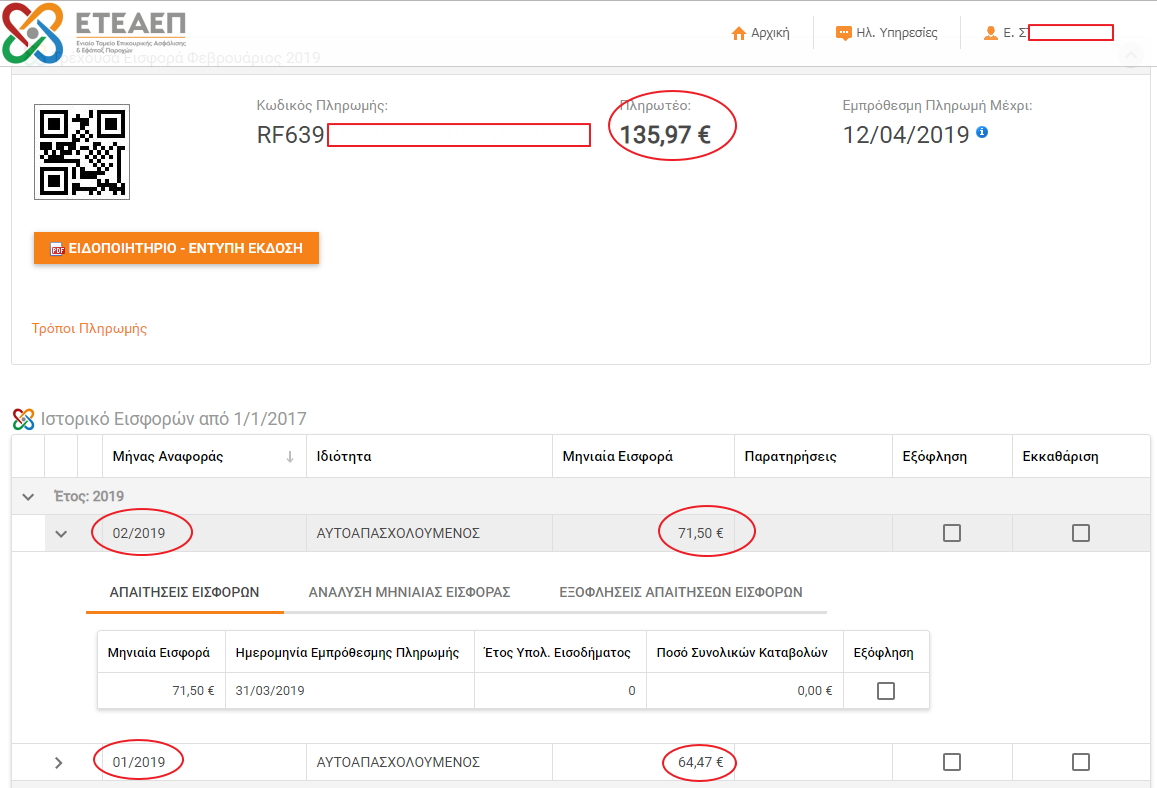Viewport: 1157px width, 788px height.
Task: Click the RF639 payment code
Action: tap(290, 135)
